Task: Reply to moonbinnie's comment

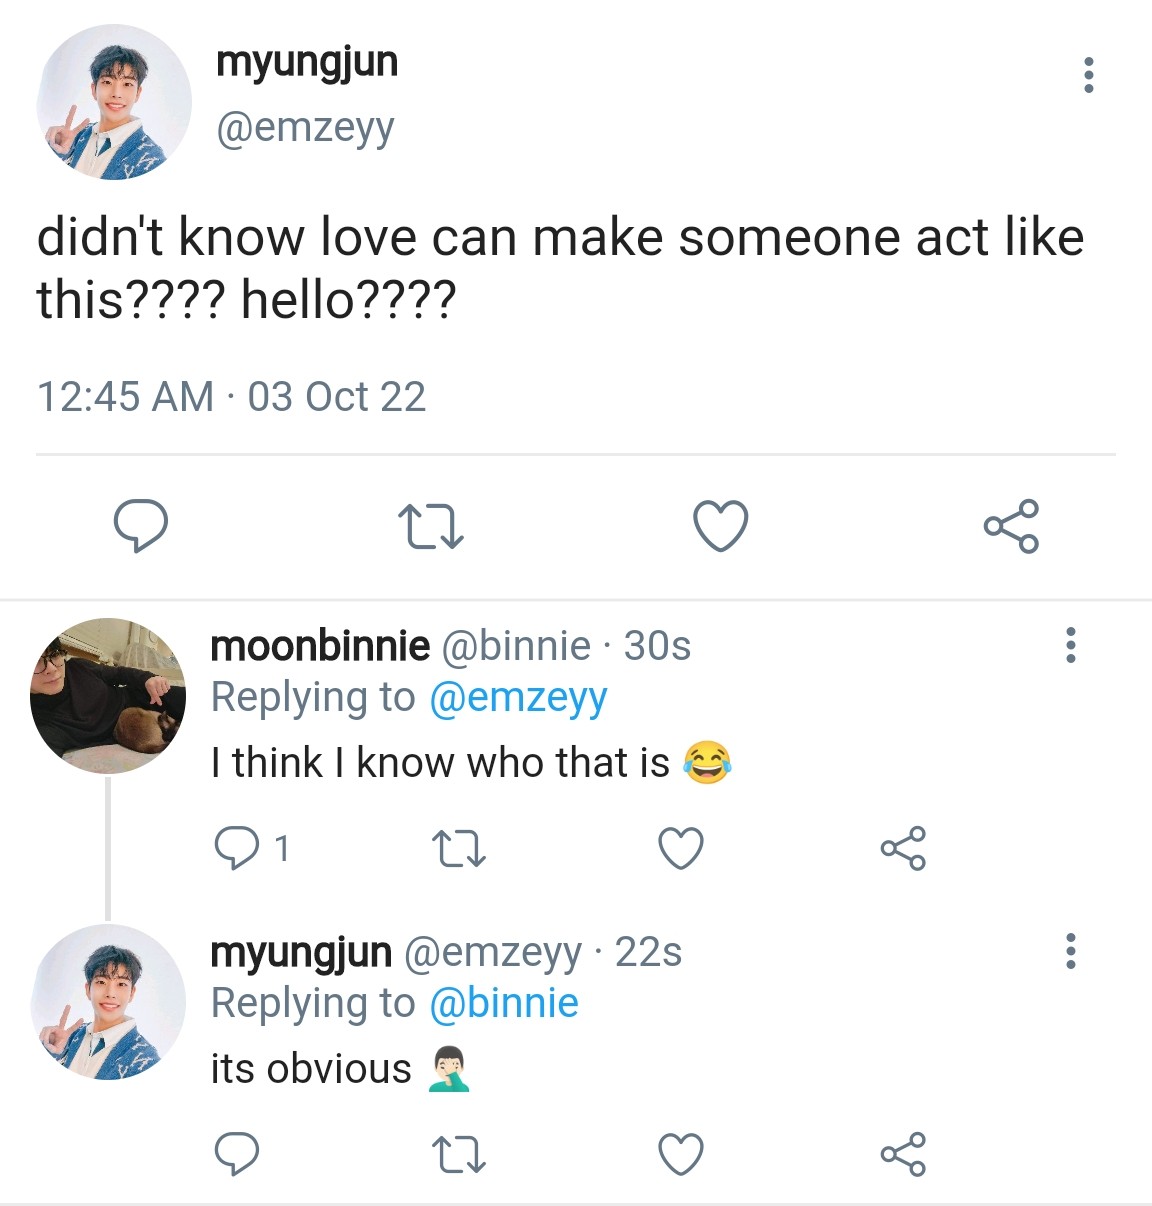Action: pyautogui.click(x=237, y=849)
